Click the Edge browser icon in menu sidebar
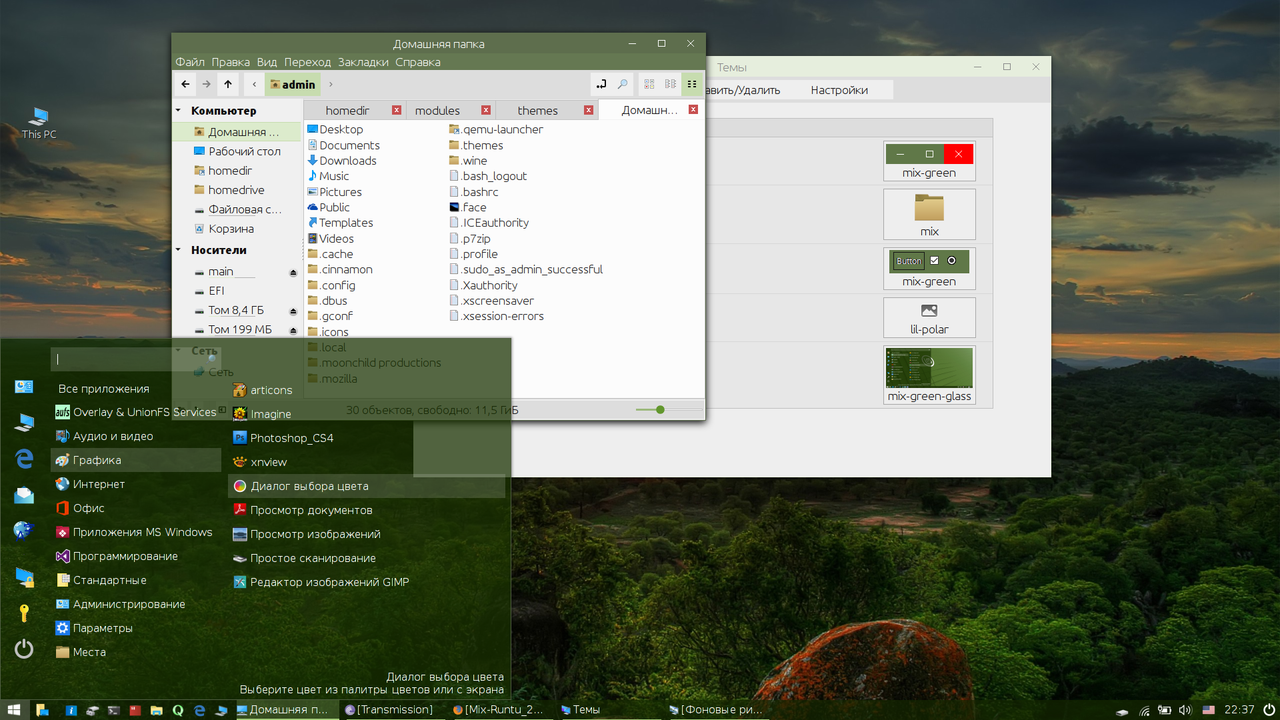Viewport: 1280px width, 720px height. [24, 458]
